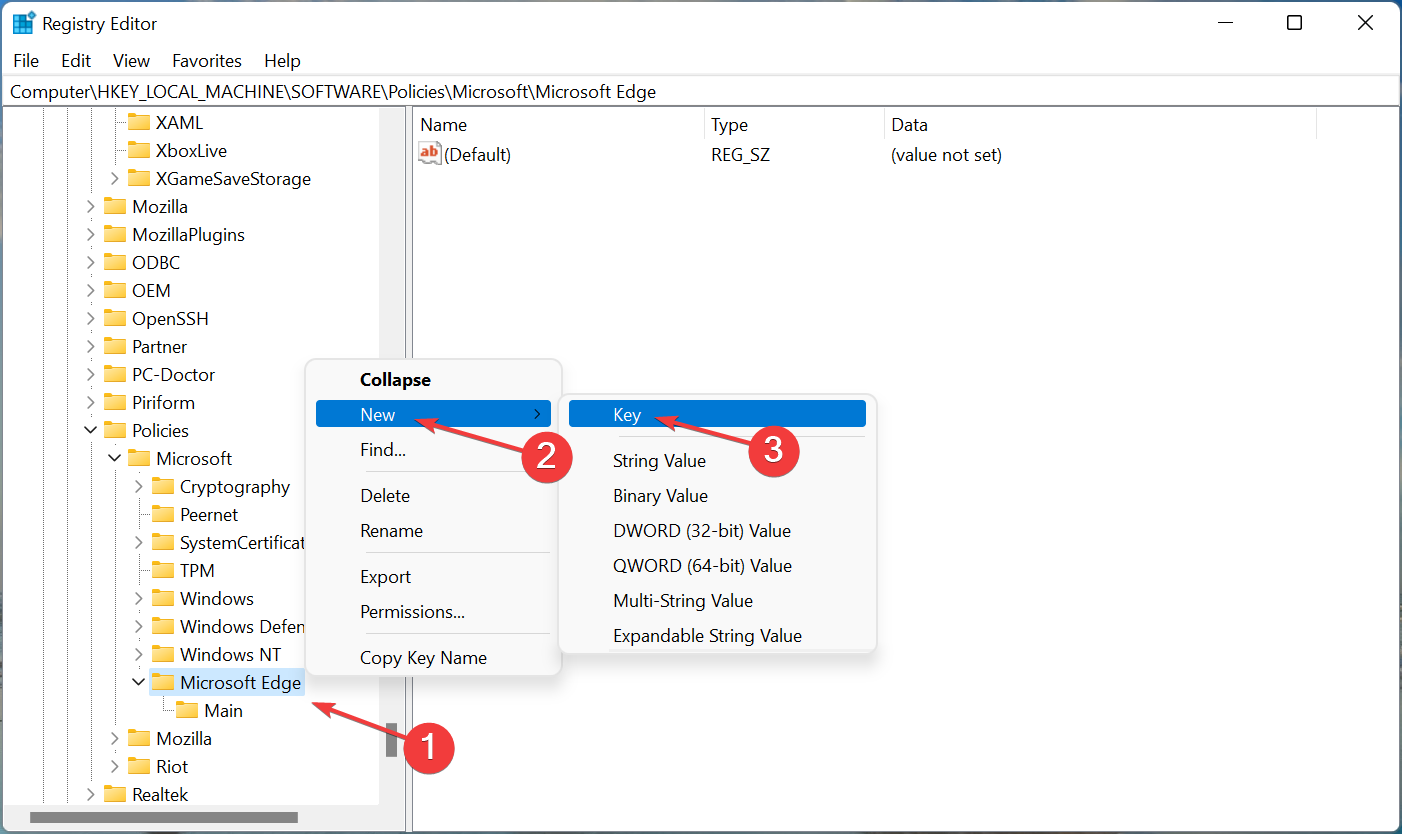Open the File menu

tap(26, 61)
